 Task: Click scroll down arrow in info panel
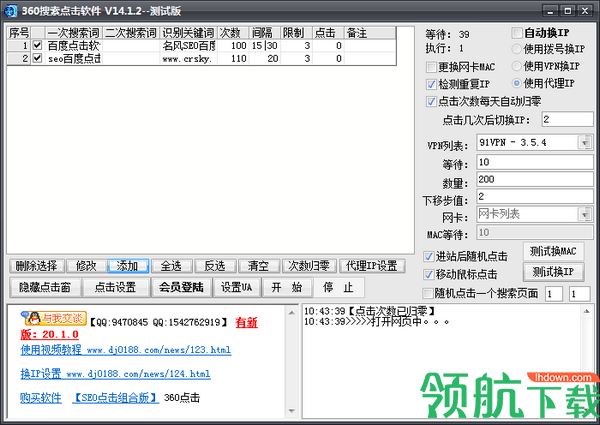tap(292, 411)
